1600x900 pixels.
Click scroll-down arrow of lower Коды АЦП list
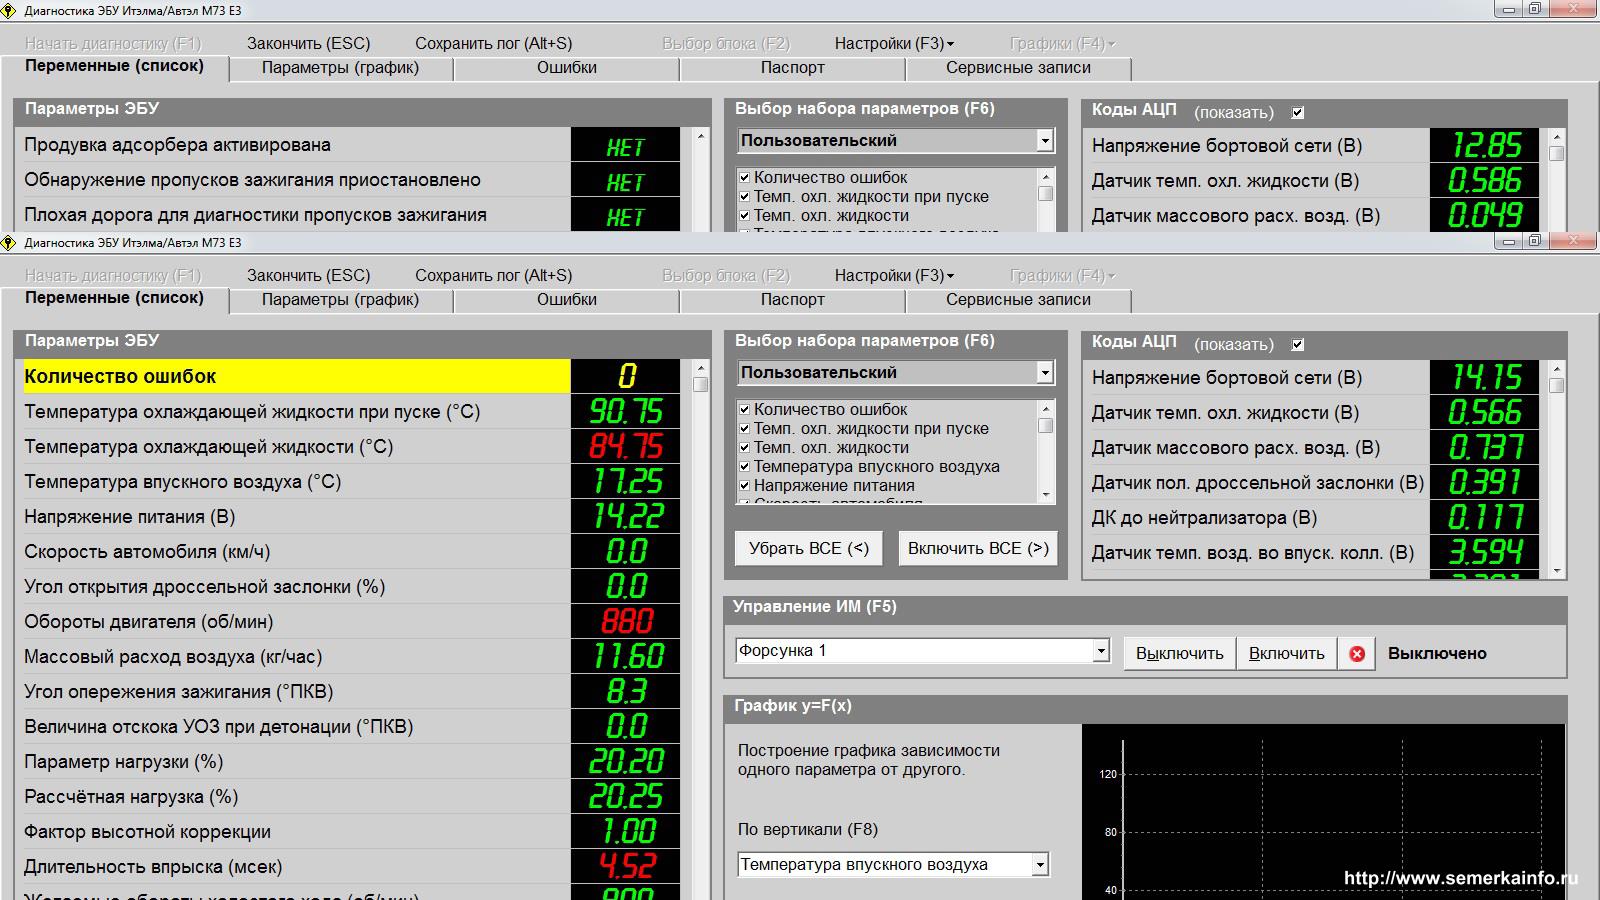[1557, 570]
